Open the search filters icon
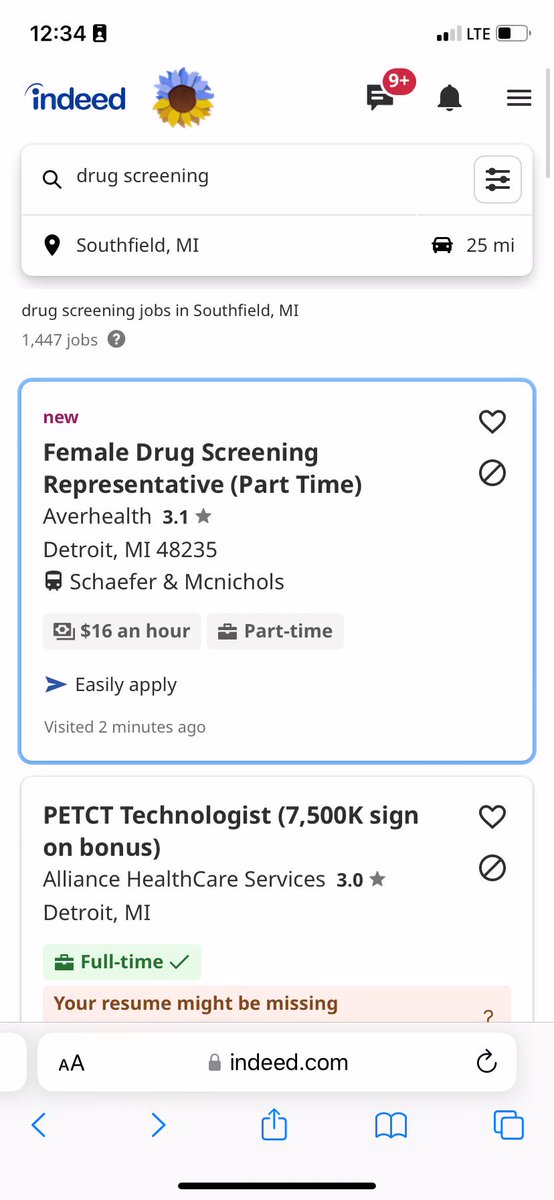Screen dimensions: 554x1200 [497, 180]
